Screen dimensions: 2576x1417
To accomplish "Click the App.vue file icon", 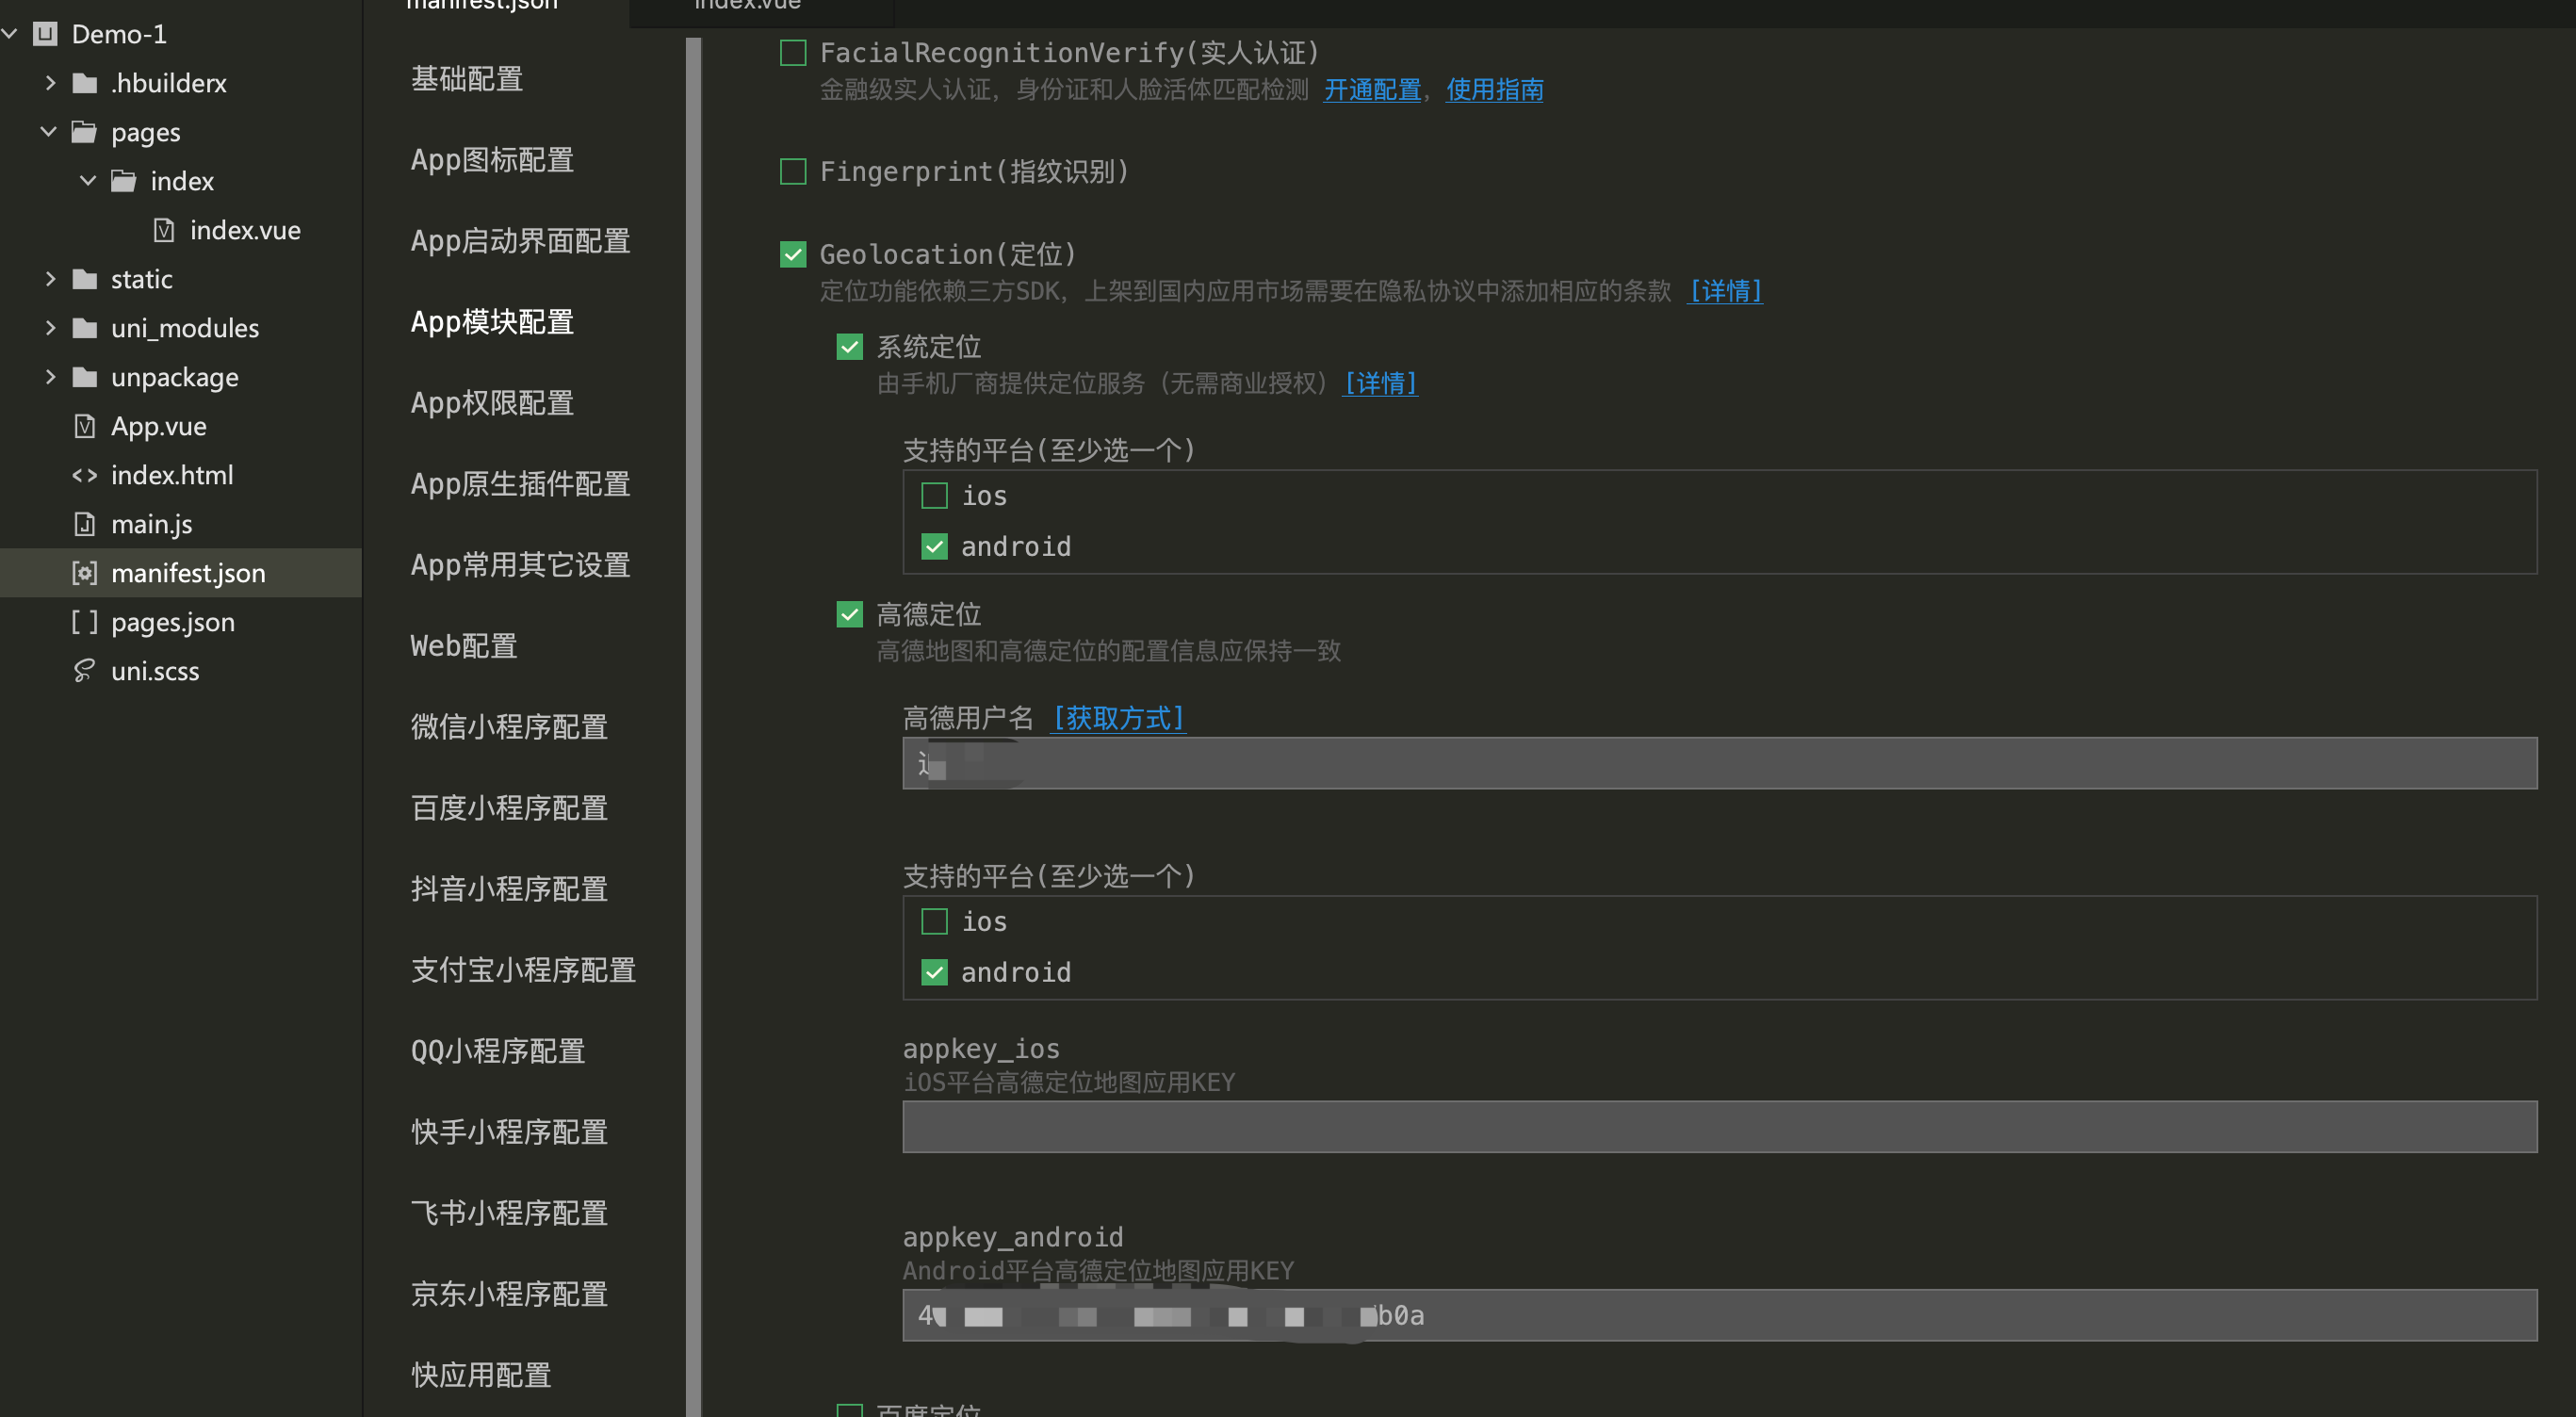I will point(85,426).
